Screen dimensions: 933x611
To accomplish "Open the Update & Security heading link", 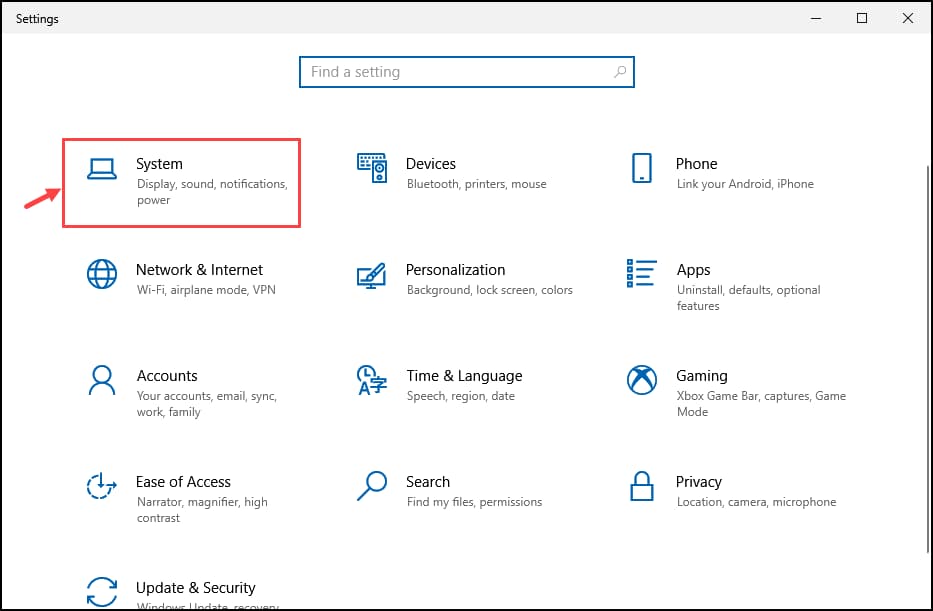I will click(x=195, y=588).
